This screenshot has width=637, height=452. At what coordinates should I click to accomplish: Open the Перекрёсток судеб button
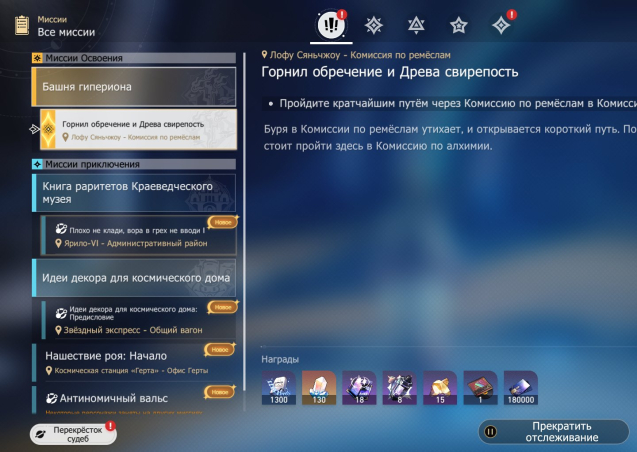click(72, 433)
